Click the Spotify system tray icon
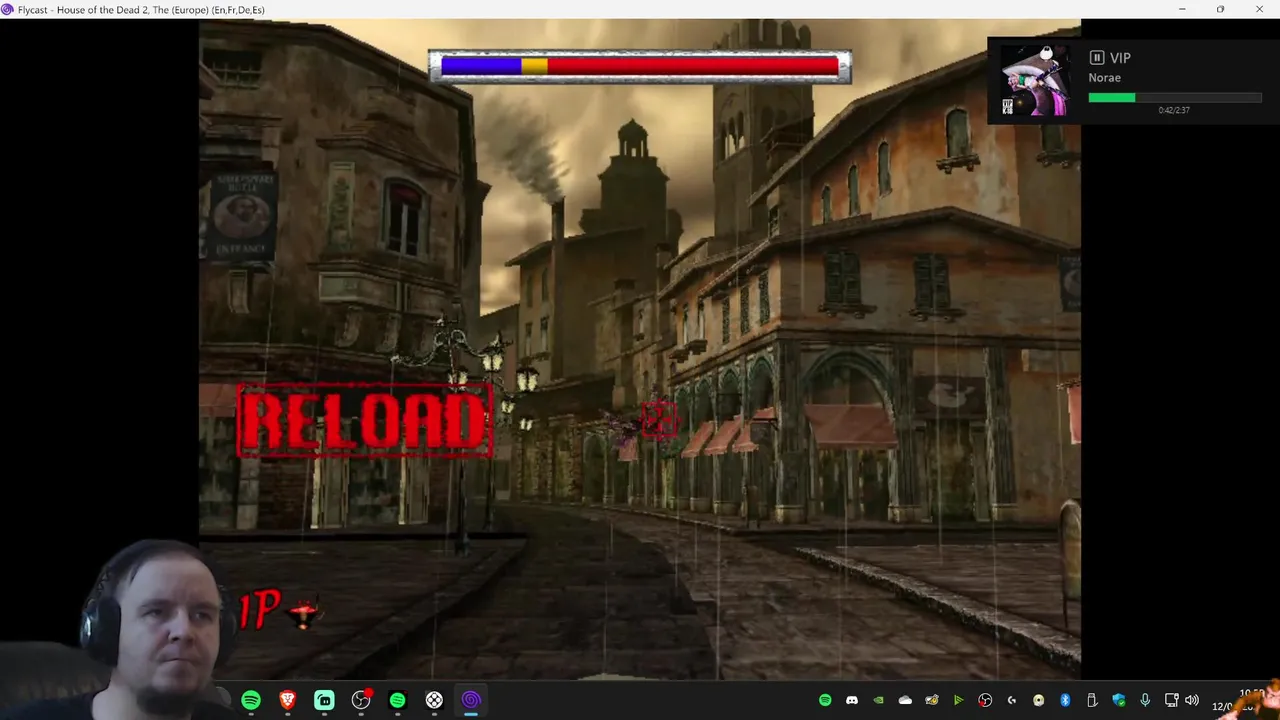Viewport: 1280px width, 720px height. point(825,701)
